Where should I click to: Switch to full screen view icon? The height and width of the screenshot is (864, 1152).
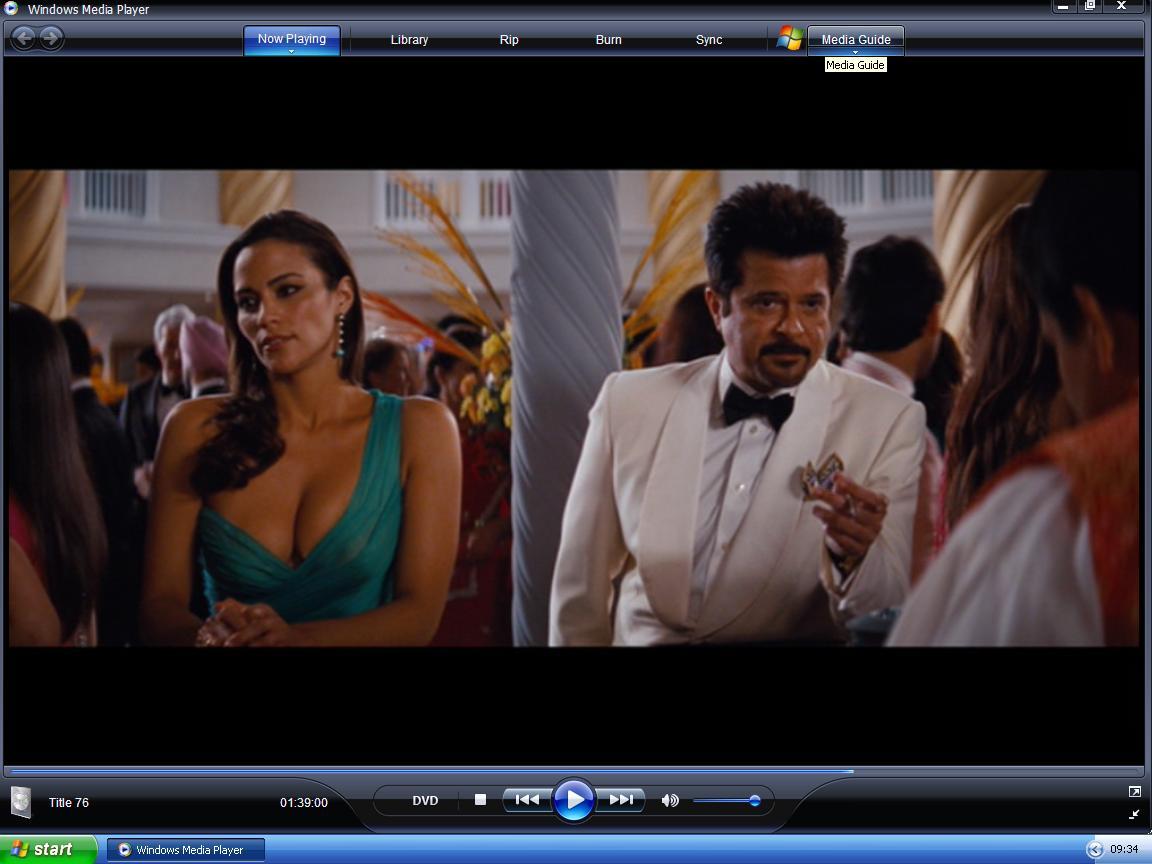[1134, 791]
